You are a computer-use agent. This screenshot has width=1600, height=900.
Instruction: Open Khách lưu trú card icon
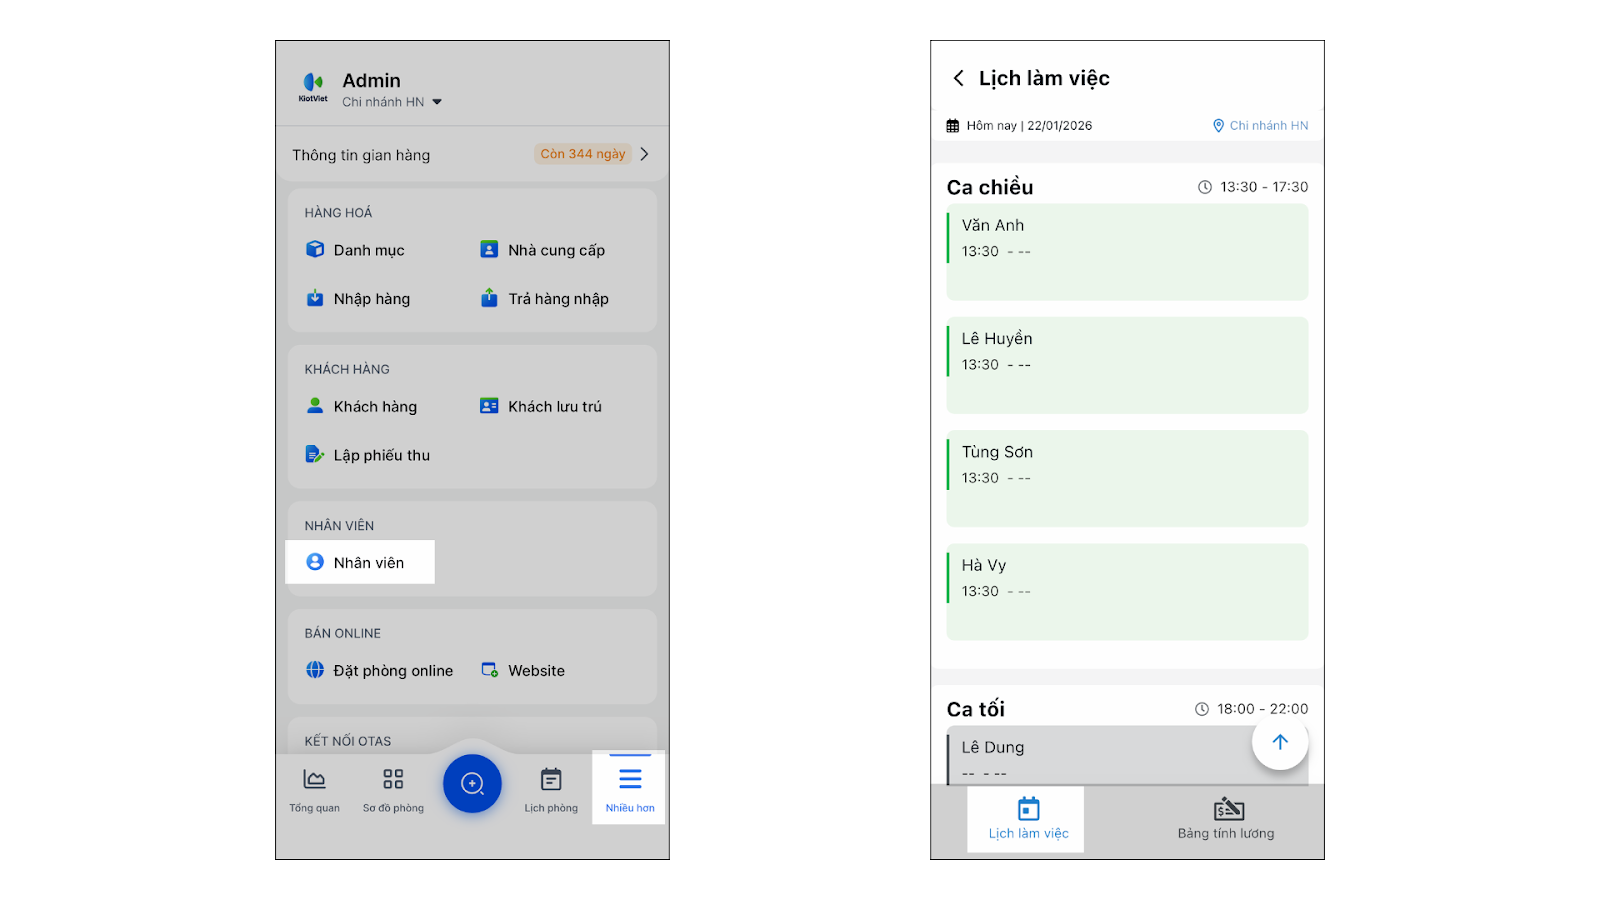point(489,405)
